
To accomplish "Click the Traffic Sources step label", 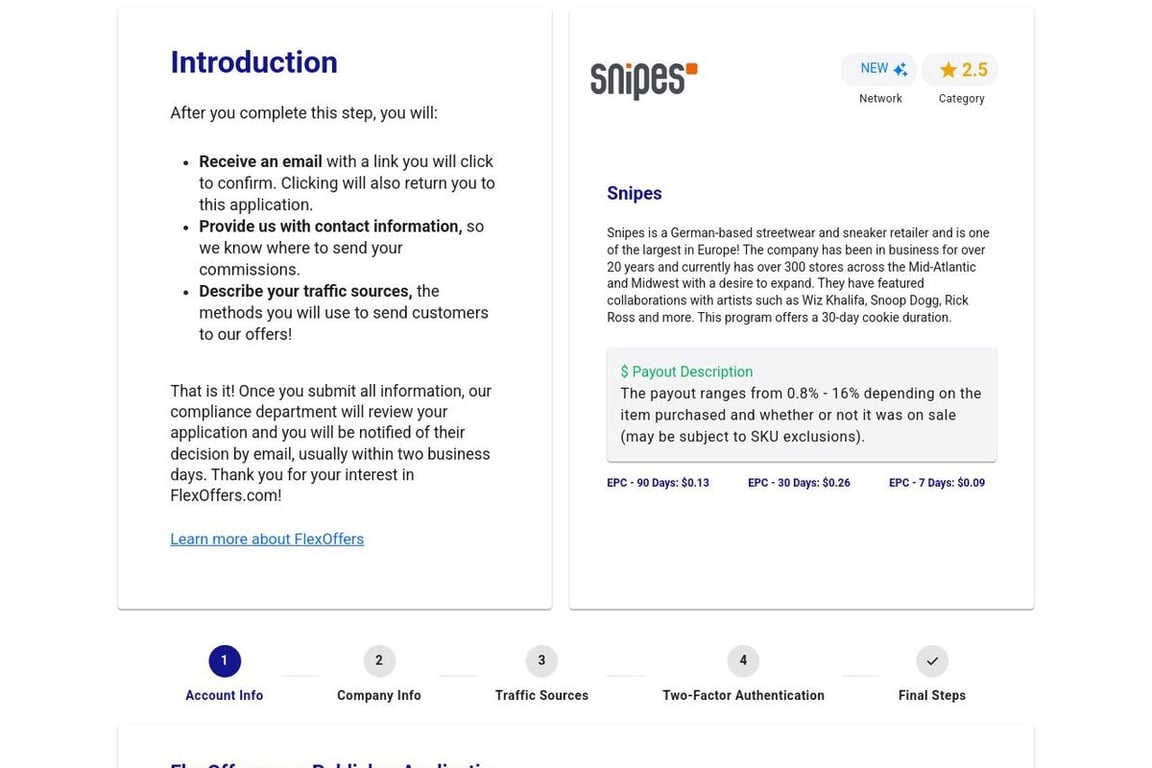I will tap(541, 695).
